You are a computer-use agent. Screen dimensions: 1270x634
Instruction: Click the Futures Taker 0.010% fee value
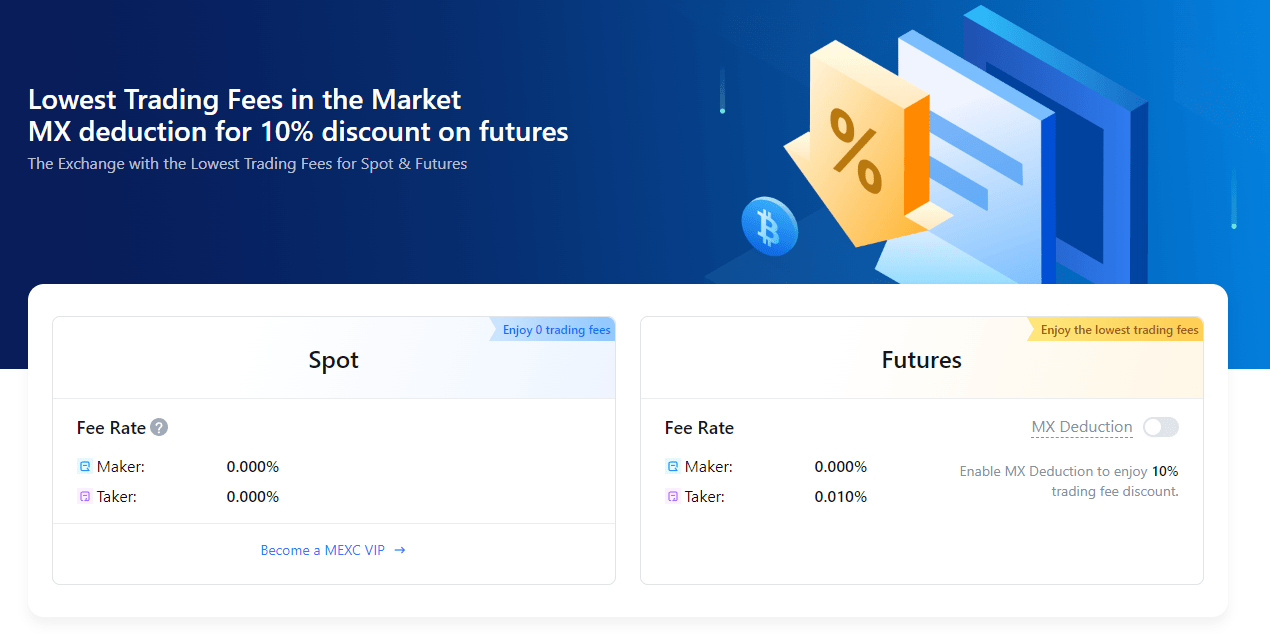[841, 496]
